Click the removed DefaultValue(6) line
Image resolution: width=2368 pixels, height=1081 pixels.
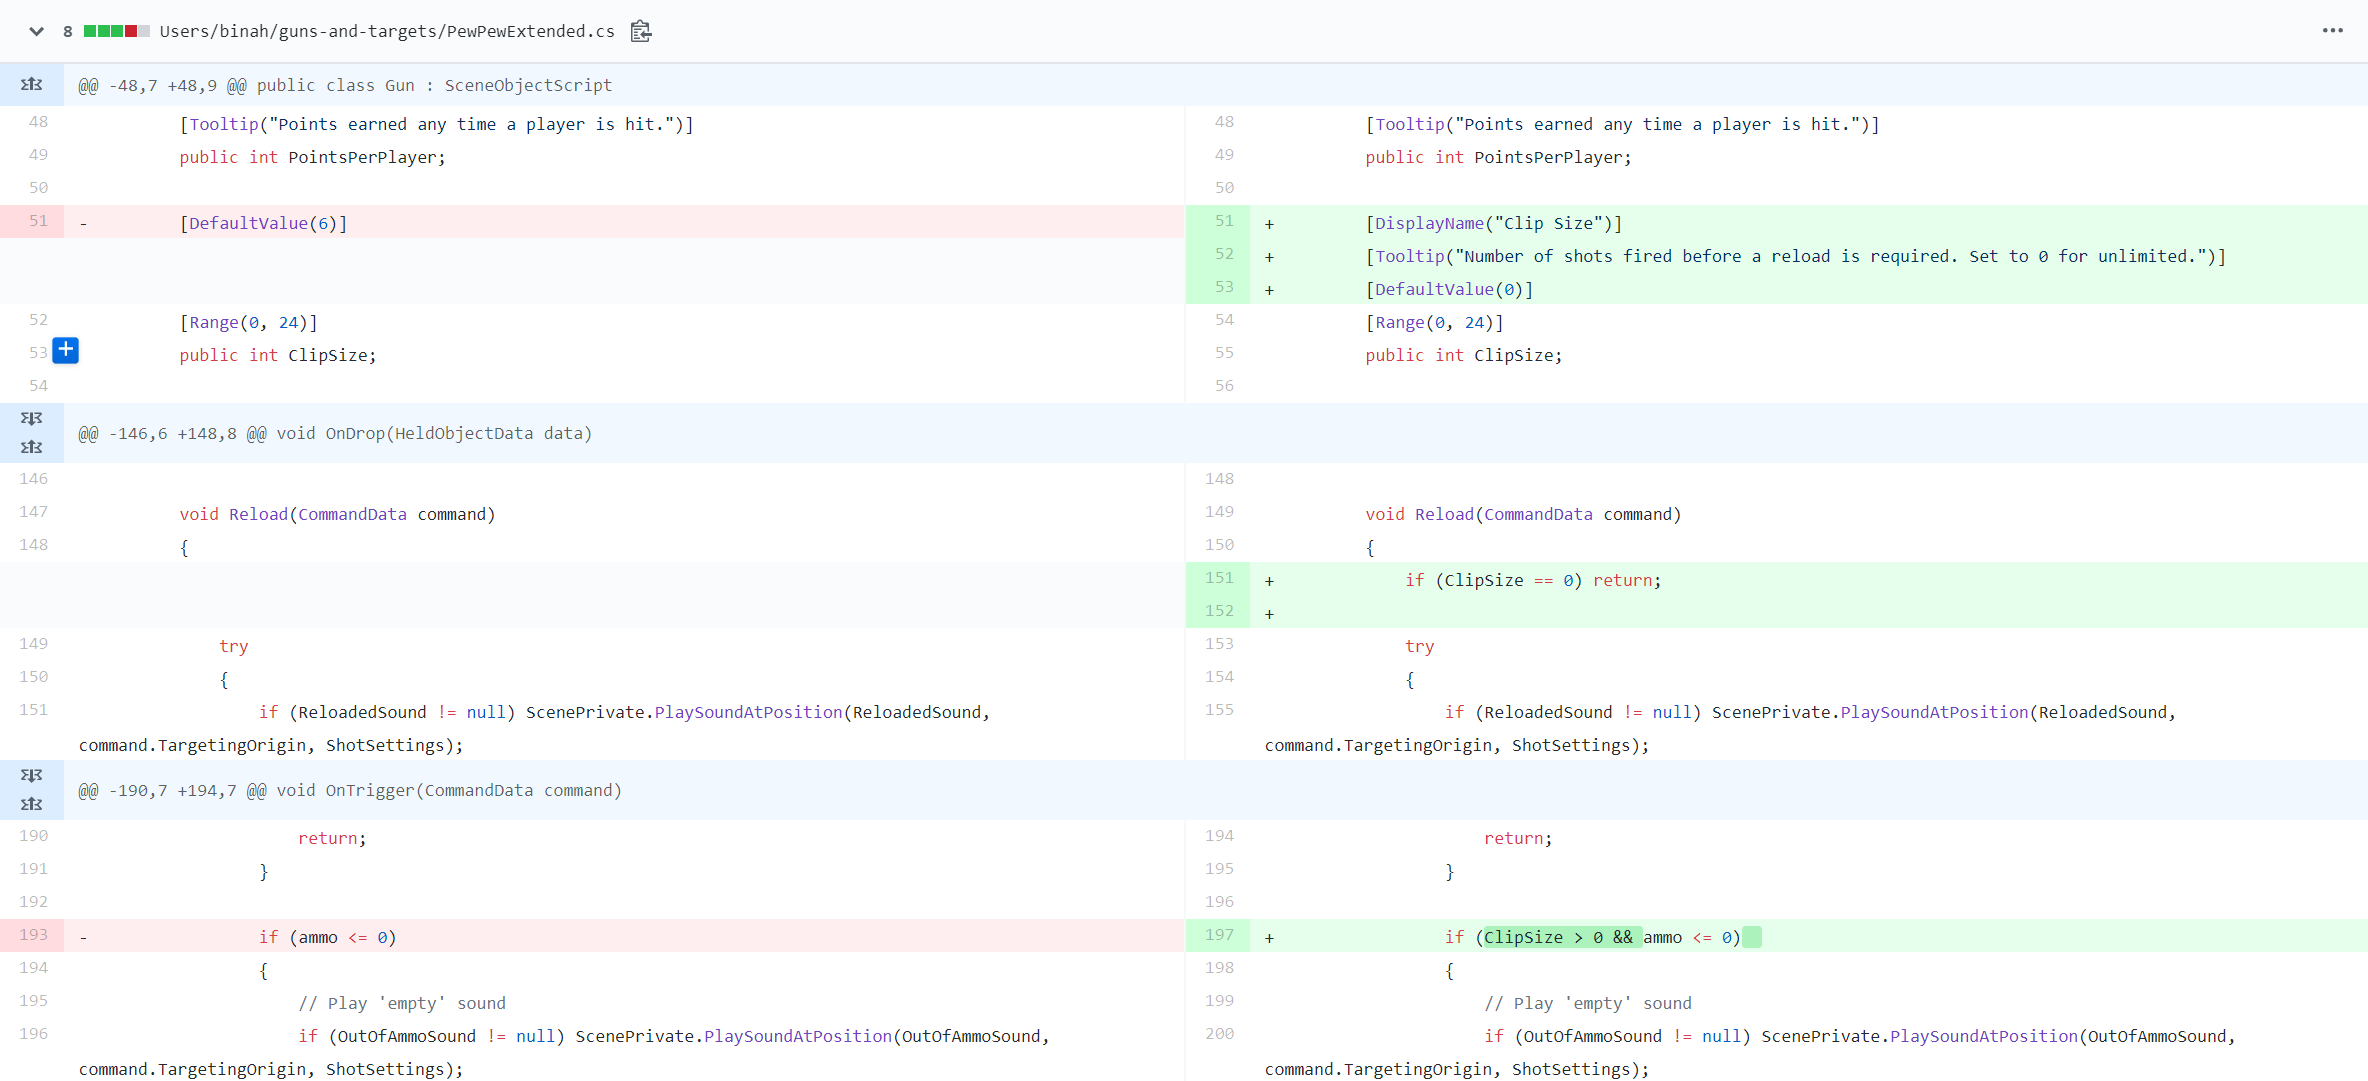click(263, 223)
